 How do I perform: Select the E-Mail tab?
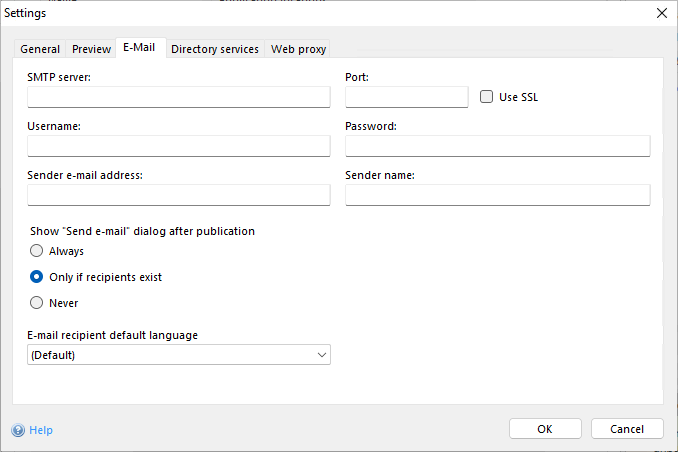click(x=139, y=48)
